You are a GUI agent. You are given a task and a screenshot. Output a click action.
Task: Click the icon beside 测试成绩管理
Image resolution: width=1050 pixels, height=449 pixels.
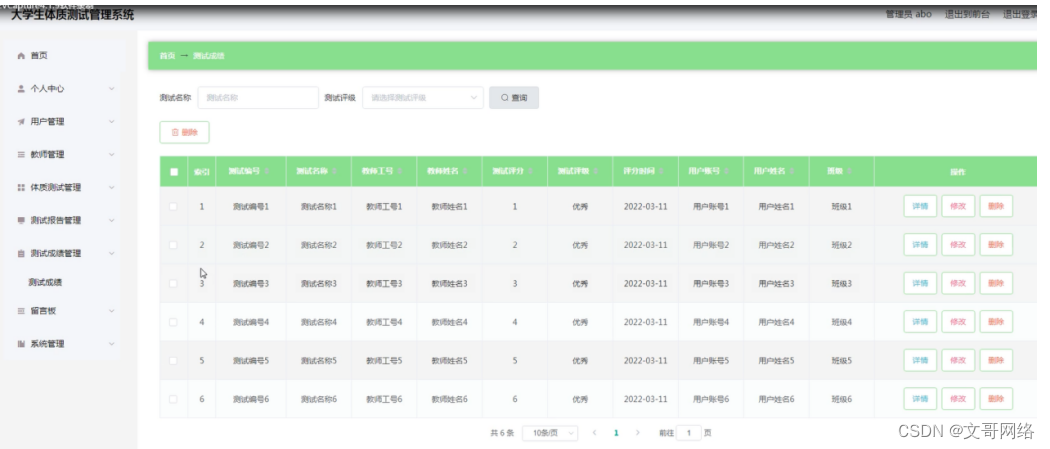[x=21, y=254]
